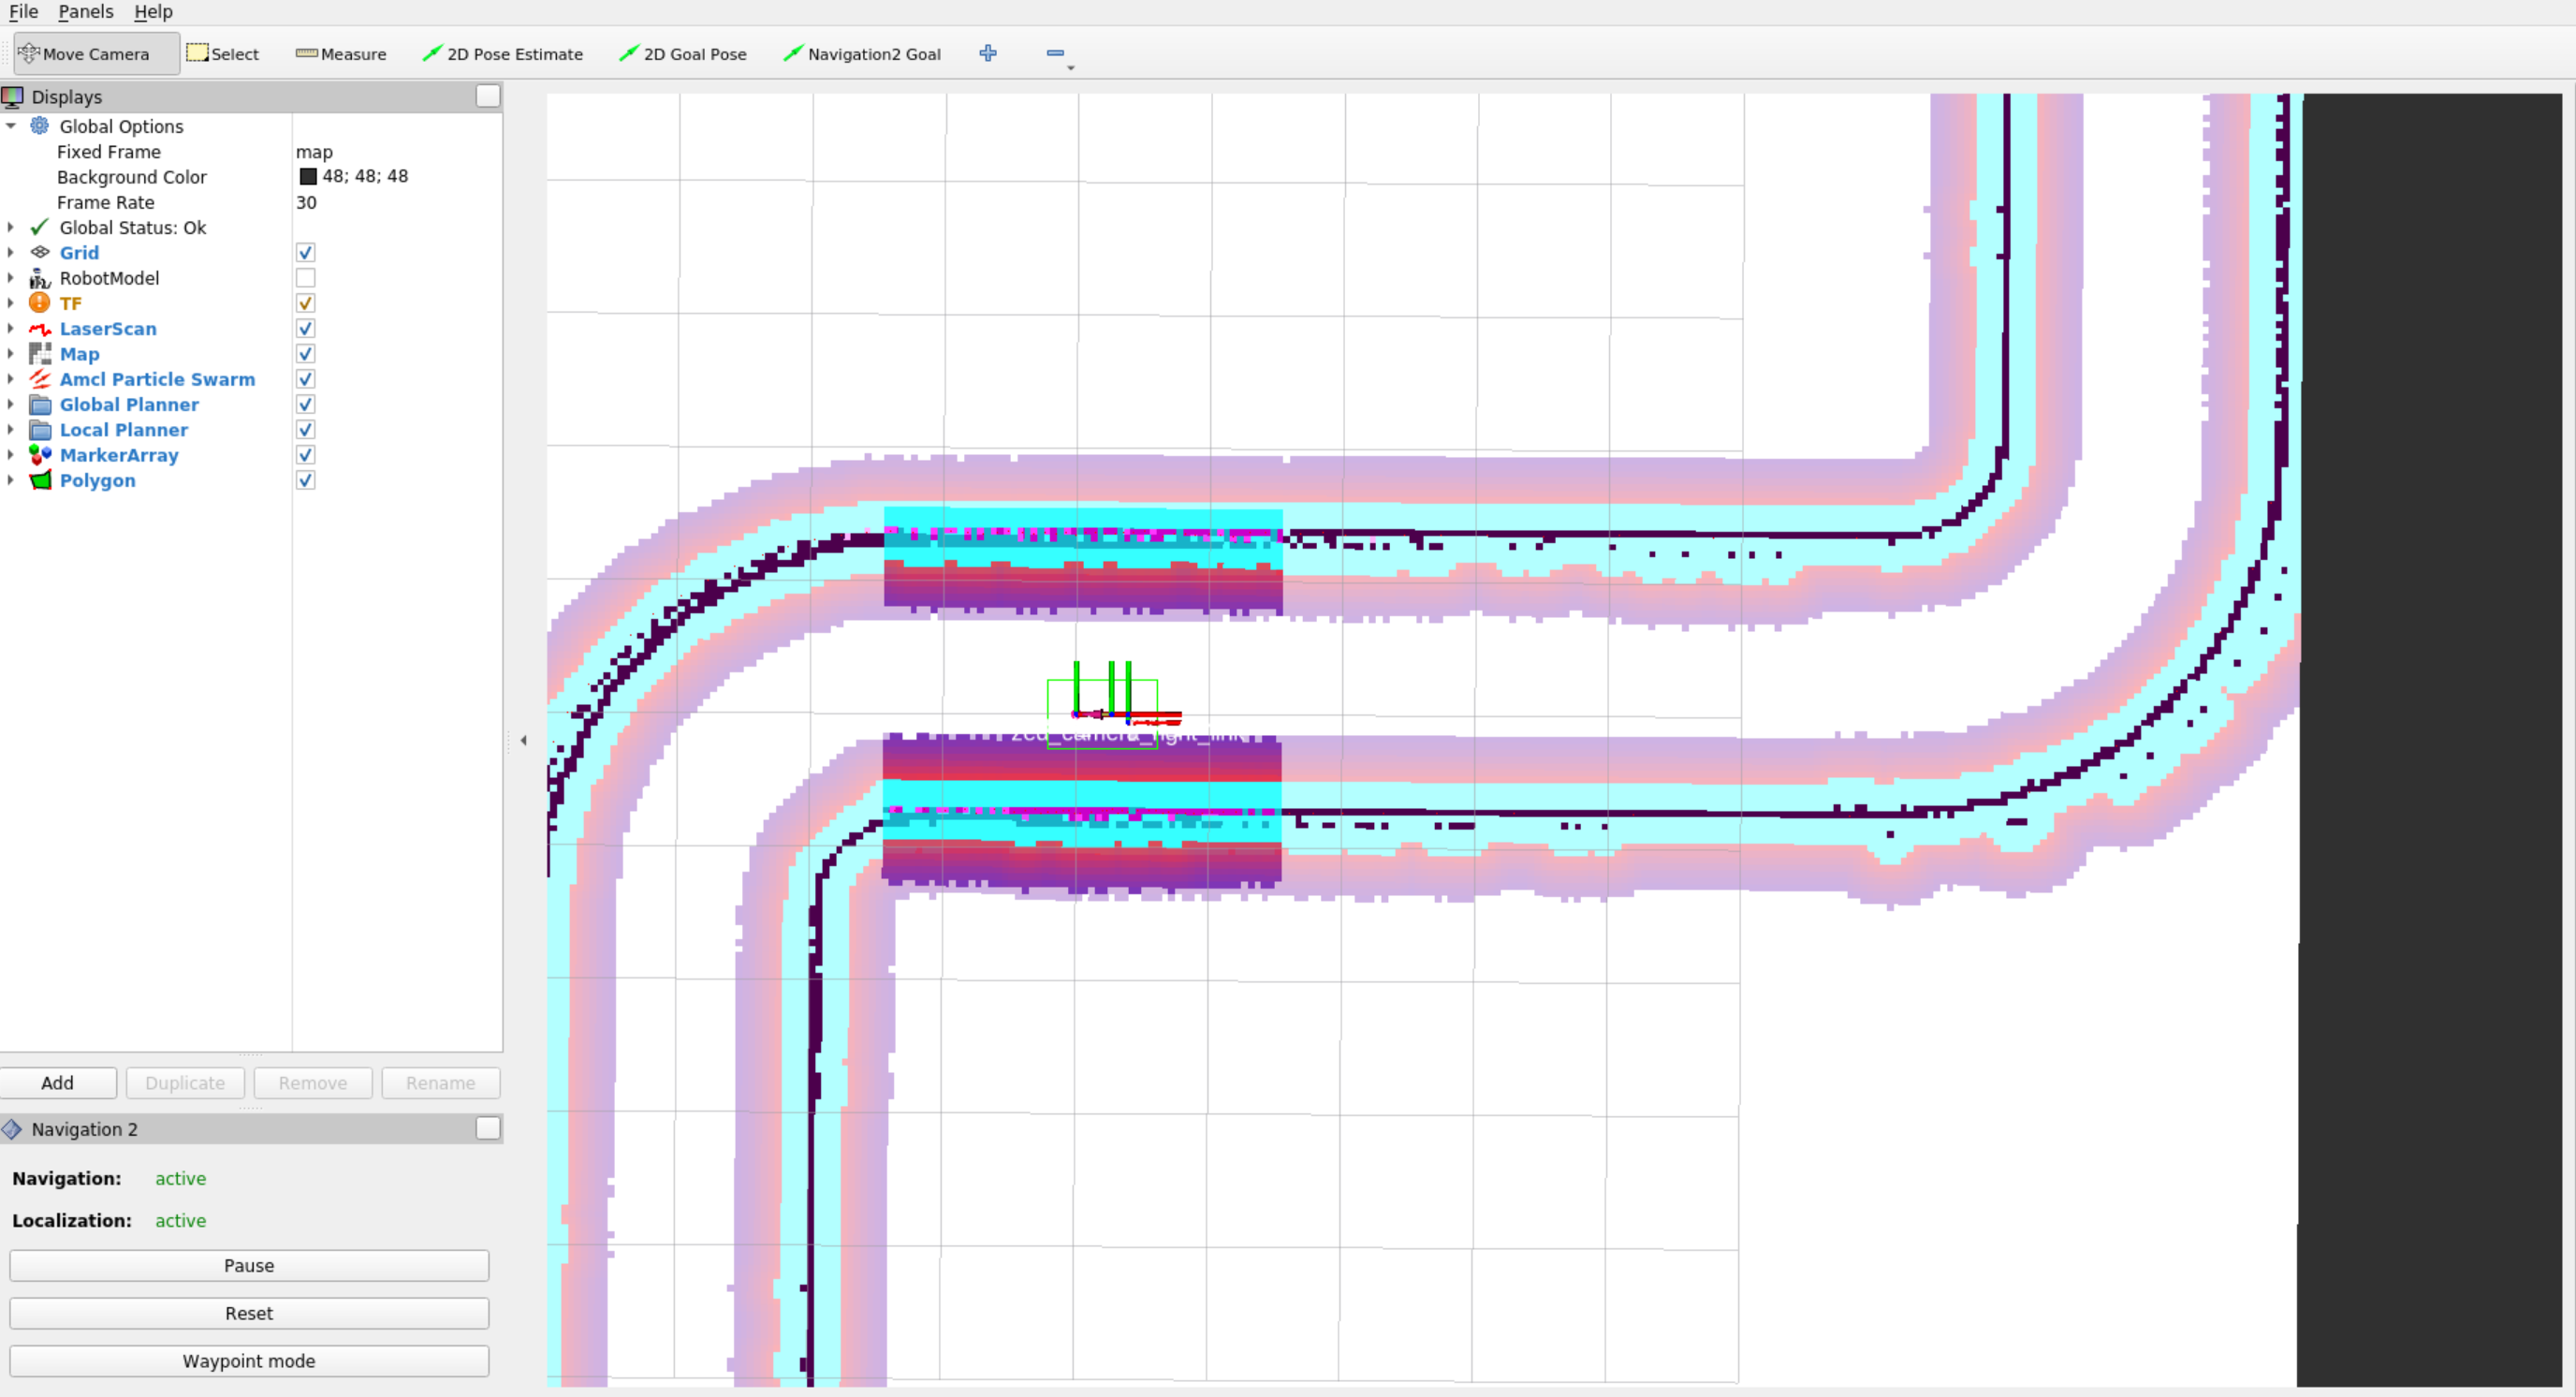The width and height of the screenshot is (2576, 1397).
Task: Select the Move Camera tool
Action: tap(94, 53)
